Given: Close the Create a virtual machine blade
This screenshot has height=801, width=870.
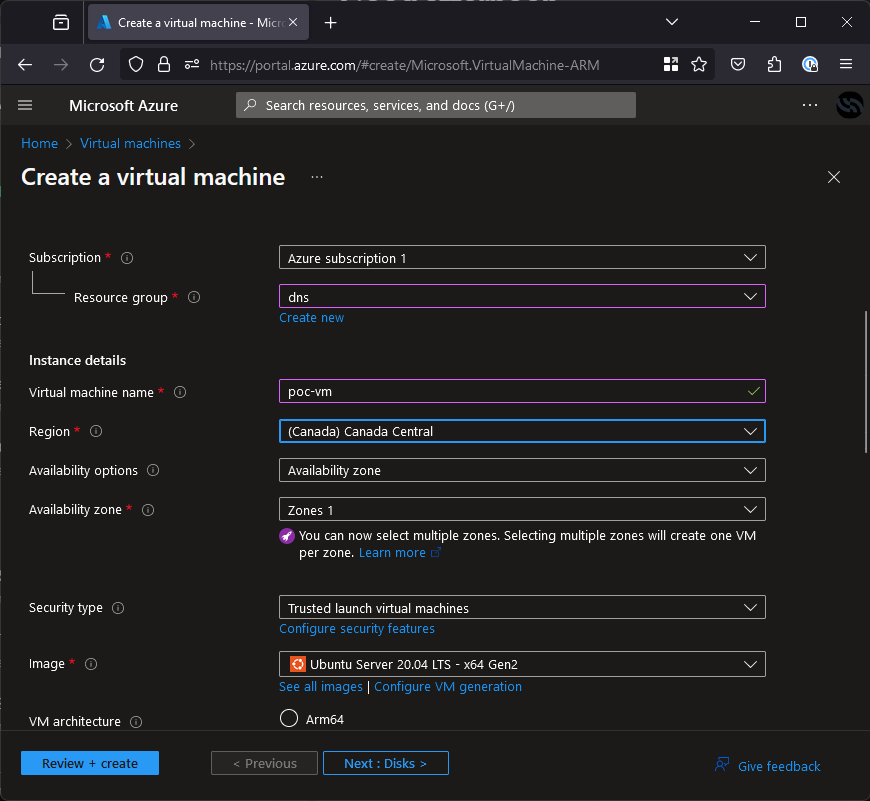Looking at the screenshot, I should point(833,177).
